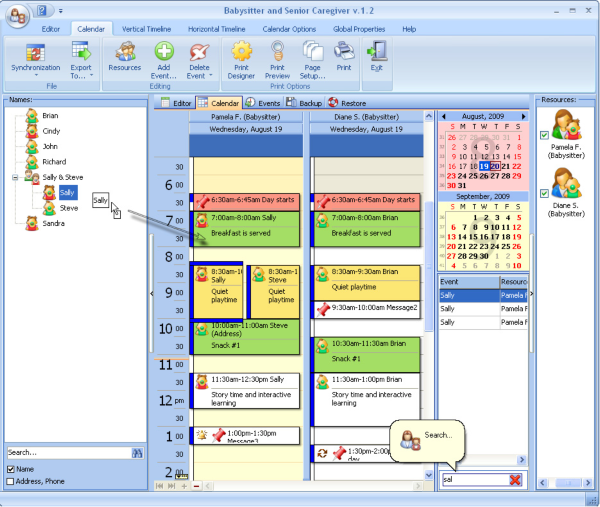Select Sandra in the Names tree
The width and height of the screenshot is (600, 507).
point(53,223)
